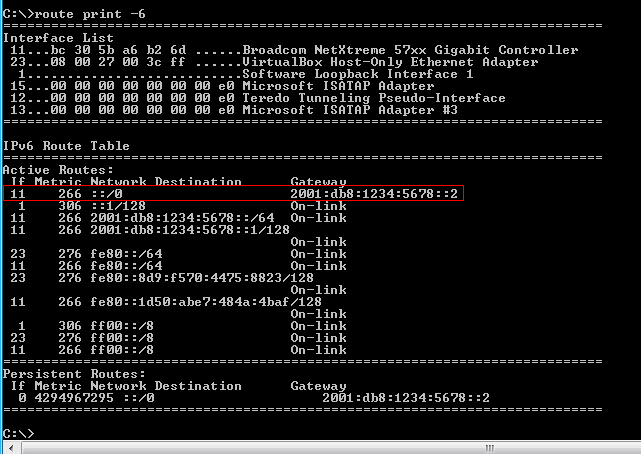
Task: Click the final 'C:\>' command prompt
Action: point(18,433)
